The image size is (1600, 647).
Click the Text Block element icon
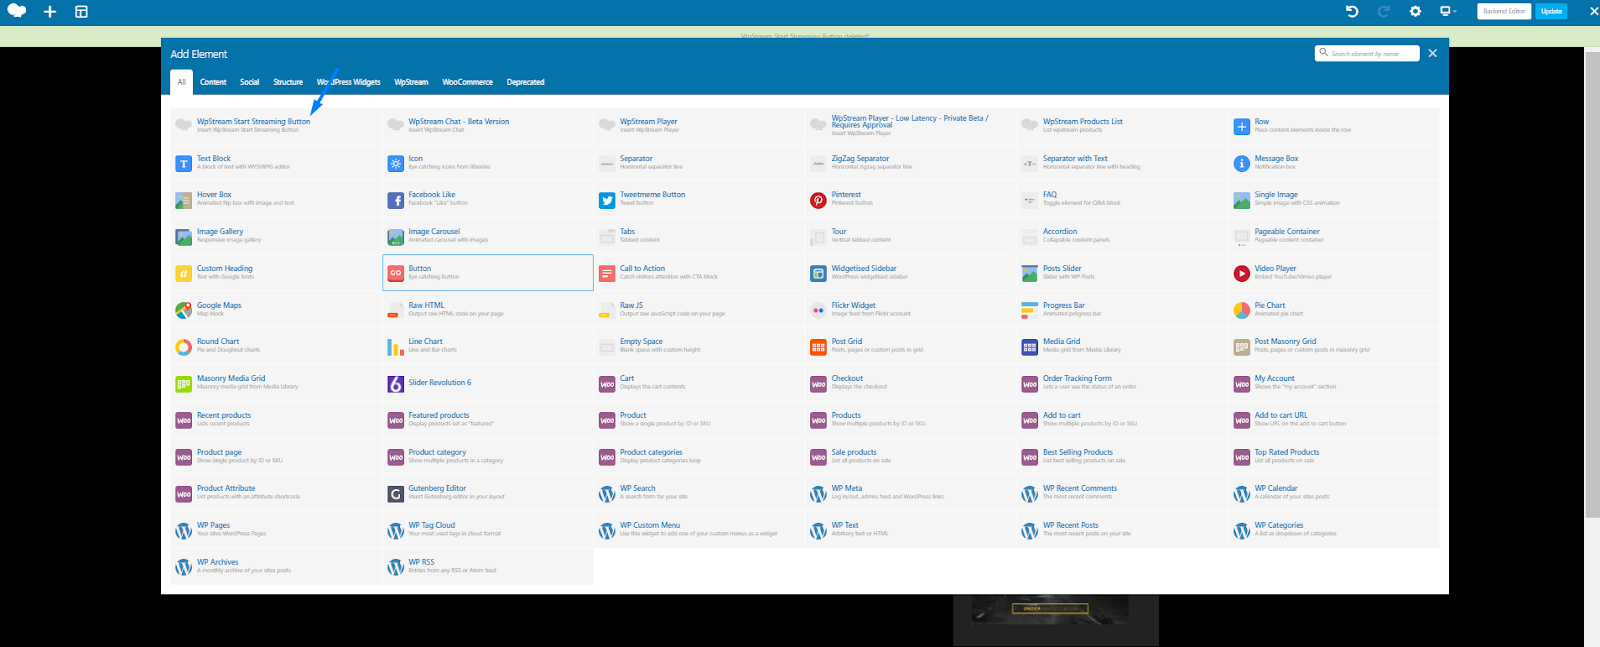(183, 163)
